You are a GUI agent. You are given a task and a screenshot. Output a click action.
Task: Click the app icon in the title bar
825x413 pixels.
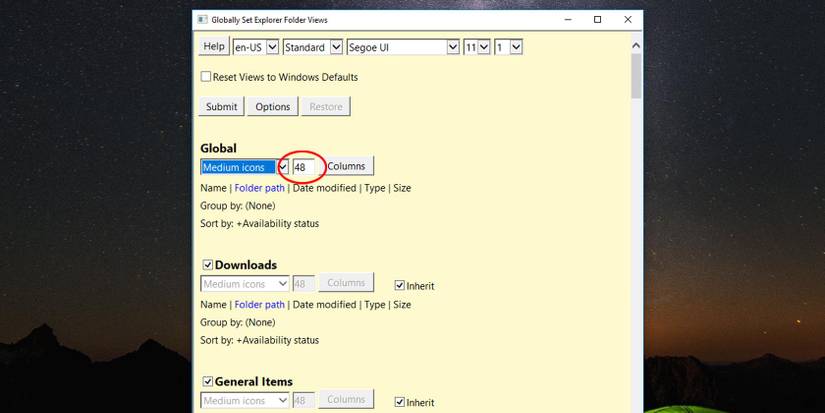point(203,20)
